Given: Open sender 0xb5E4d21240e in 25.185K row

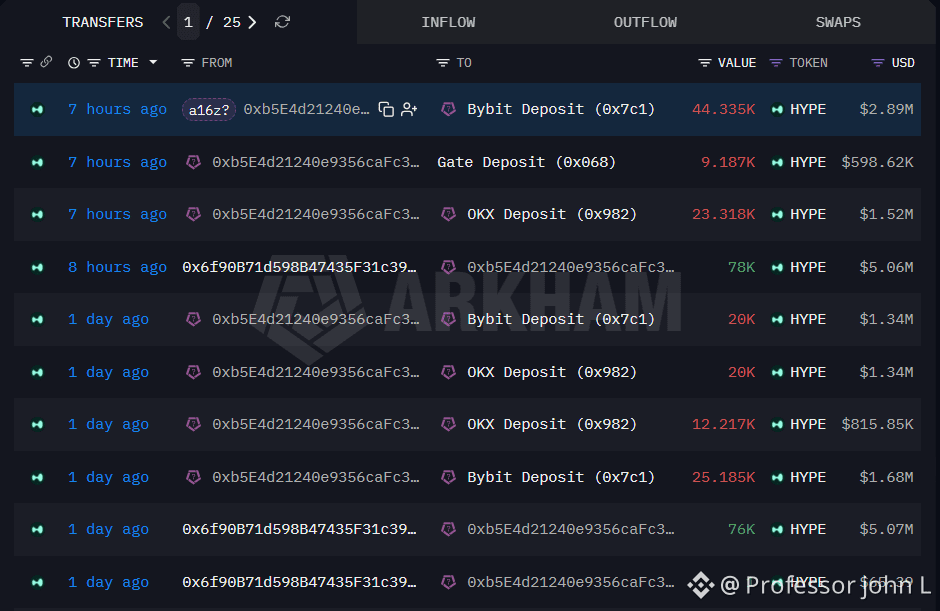Looking at the screenshot, I should (315, 477).
